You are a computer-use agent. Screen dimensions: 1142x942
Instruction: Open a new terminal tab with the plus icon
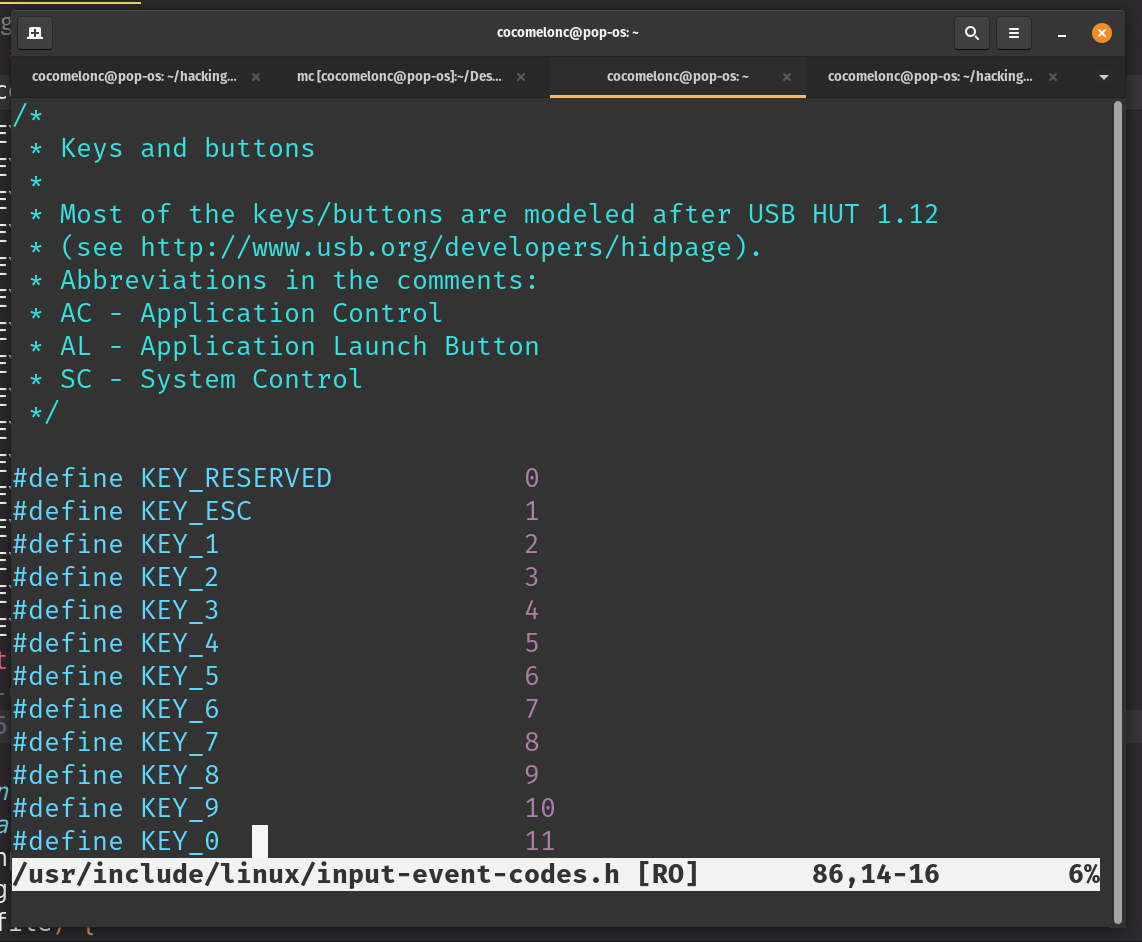tap(35, 33)
